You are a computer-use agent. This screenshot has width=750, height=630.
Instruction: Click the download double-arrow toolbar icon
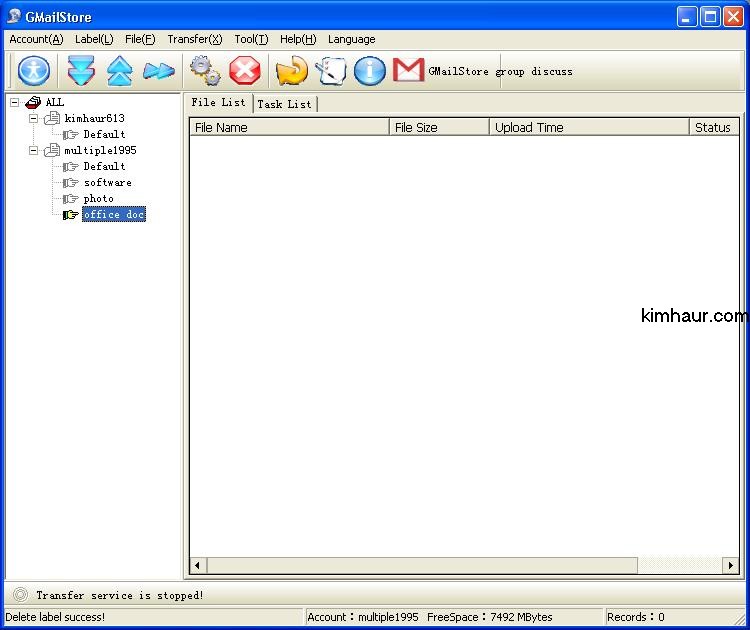point(81,71)
